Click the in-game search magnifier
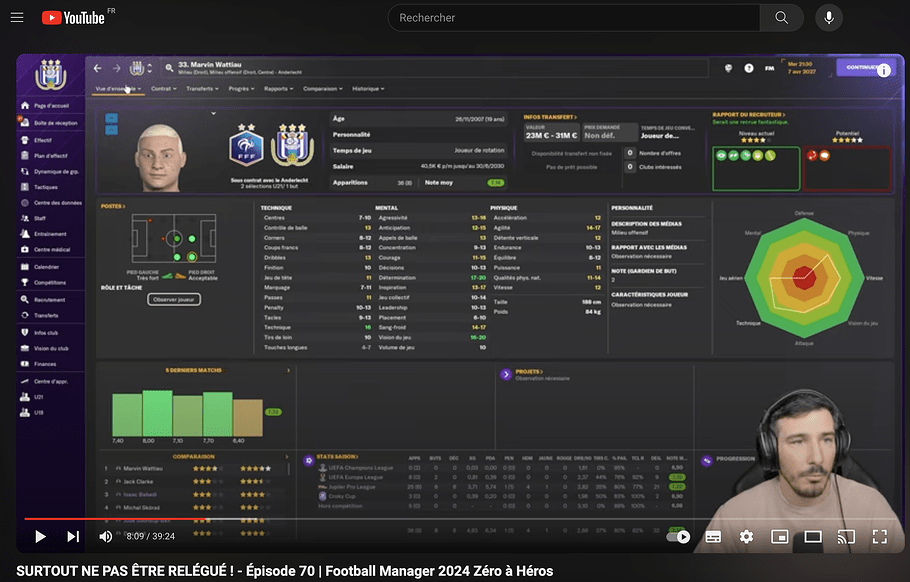 pyautogui.click(x=169, y=68)
